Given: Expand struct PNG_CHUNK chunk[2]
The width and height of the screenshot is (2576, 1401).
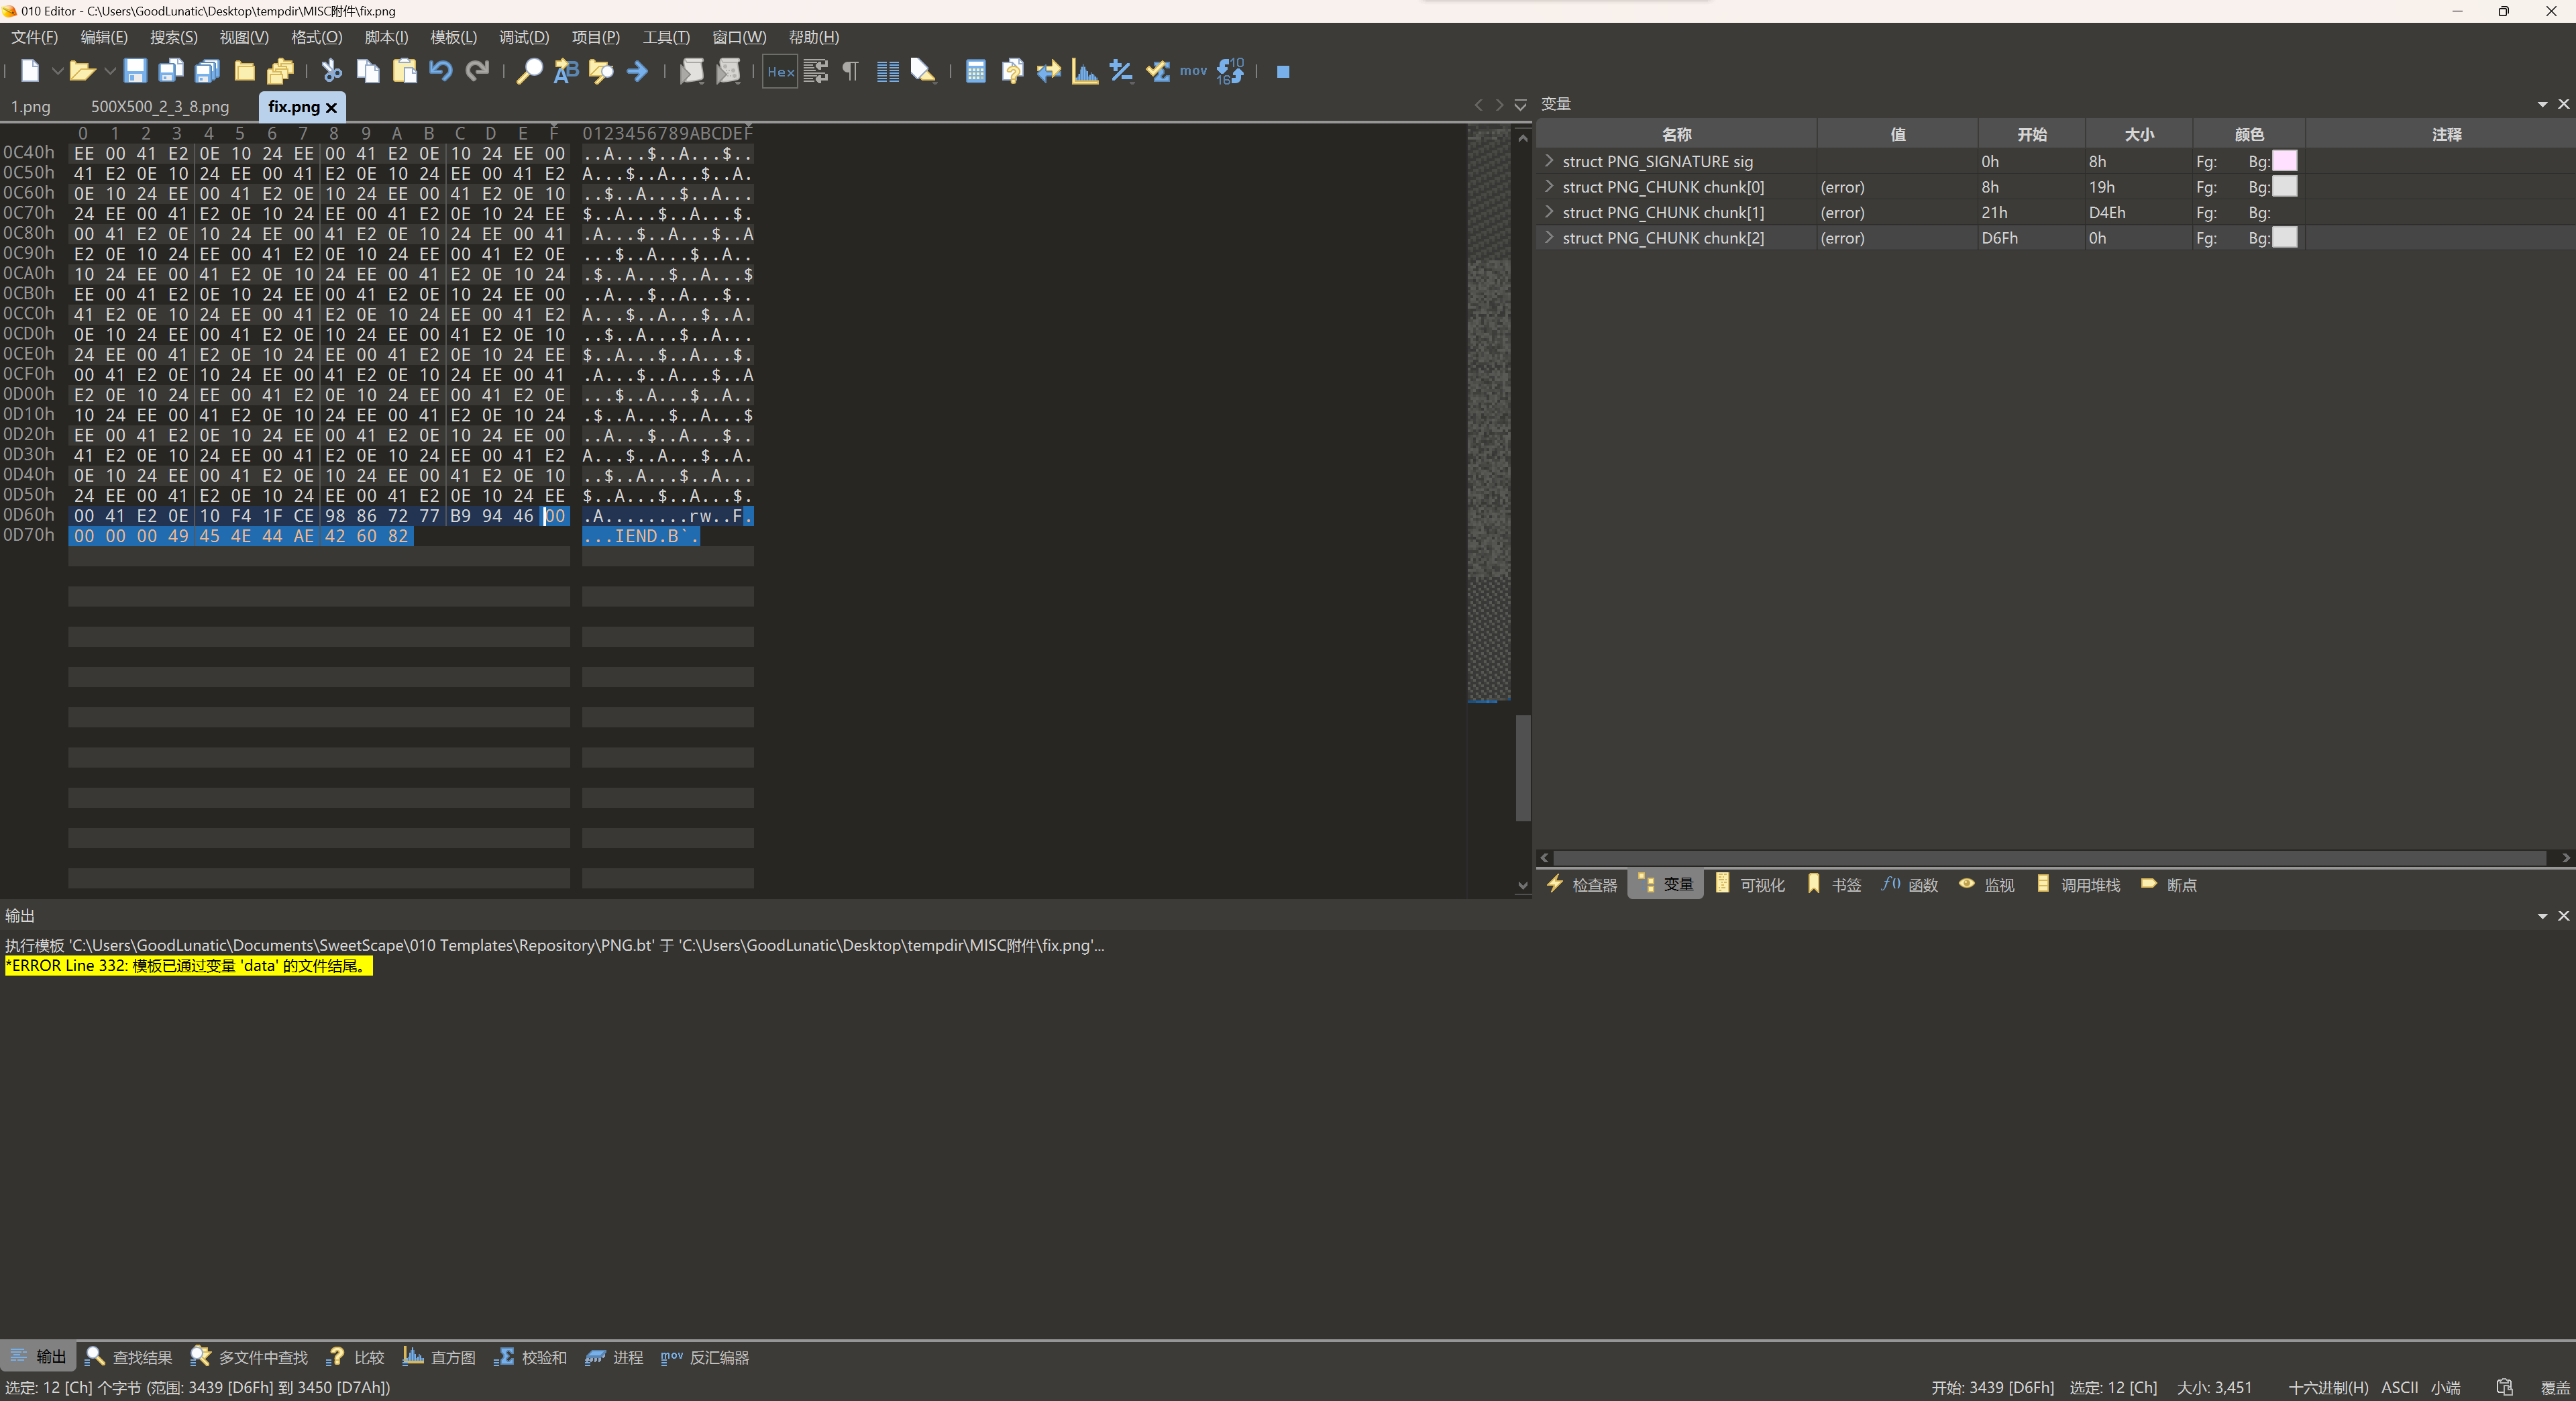Looking at the screenshot, I should 1549,237.
